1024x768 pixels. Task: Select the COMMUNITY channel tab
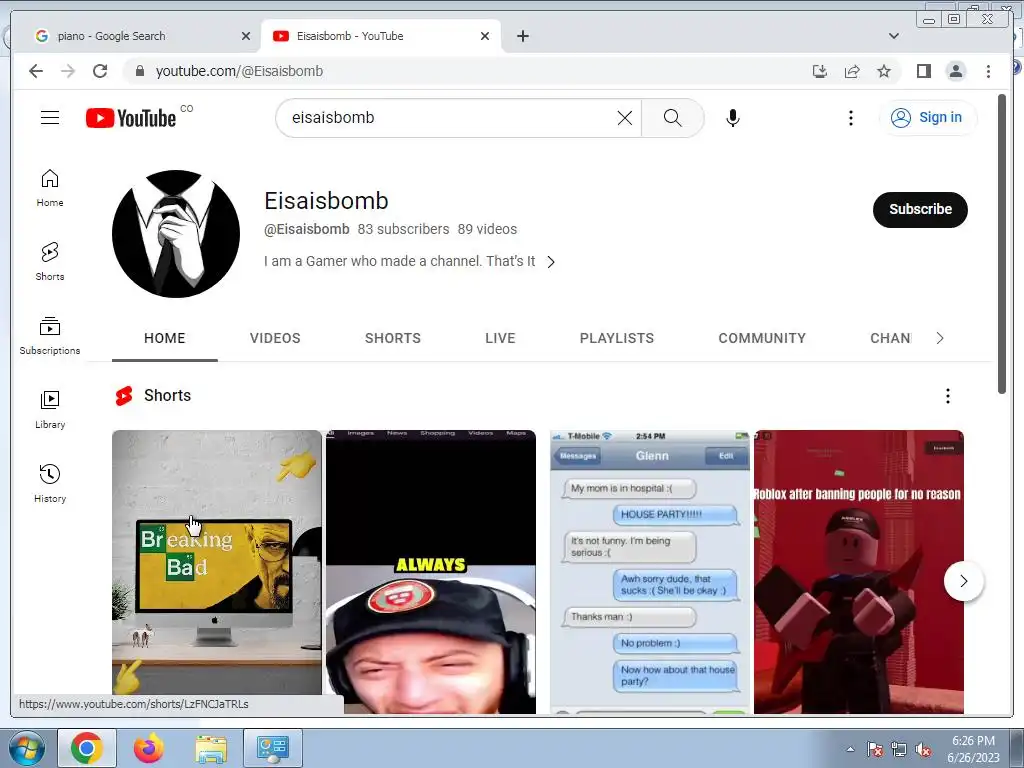tap(761, 338)
